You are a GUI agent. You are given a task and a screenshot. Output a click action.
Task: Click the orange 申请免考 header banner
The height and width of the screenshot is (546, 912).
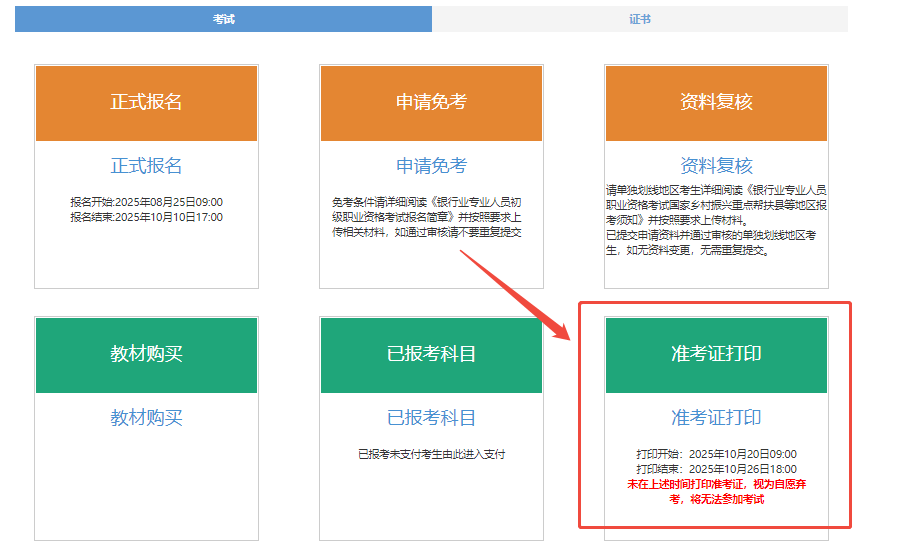[x=431, y=103]
